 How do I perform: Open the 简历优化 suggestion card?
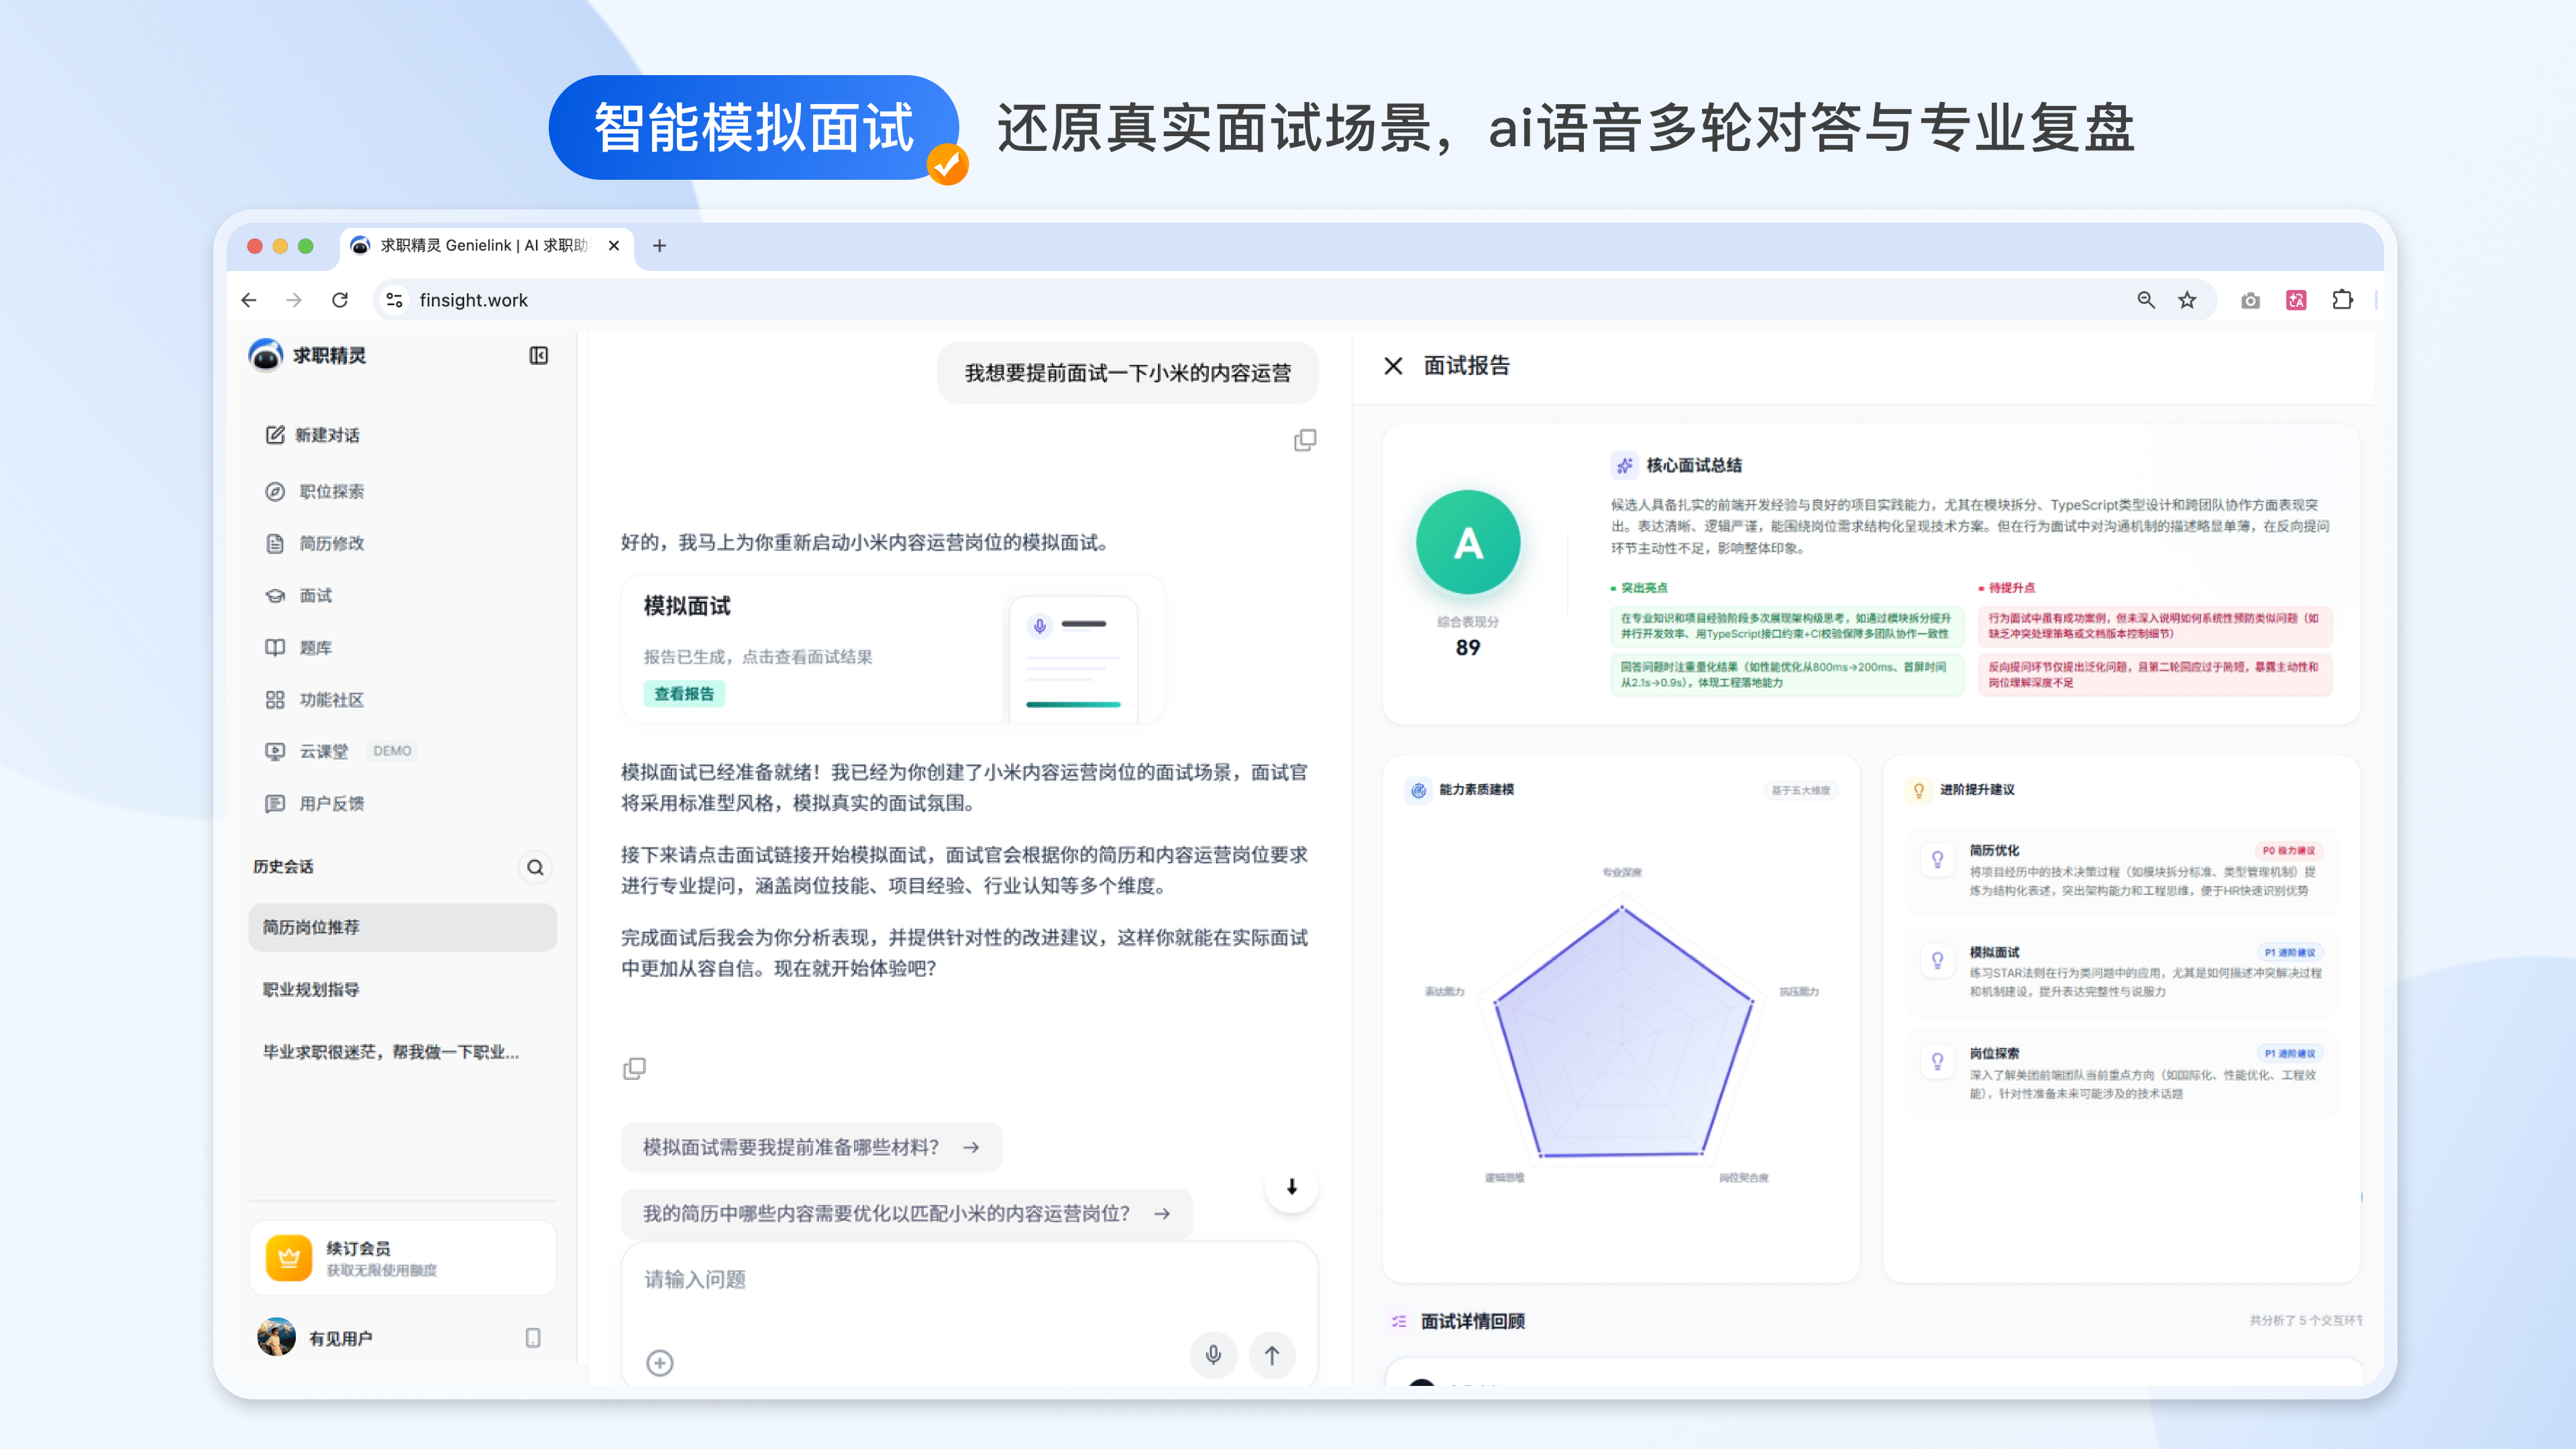2121,870
